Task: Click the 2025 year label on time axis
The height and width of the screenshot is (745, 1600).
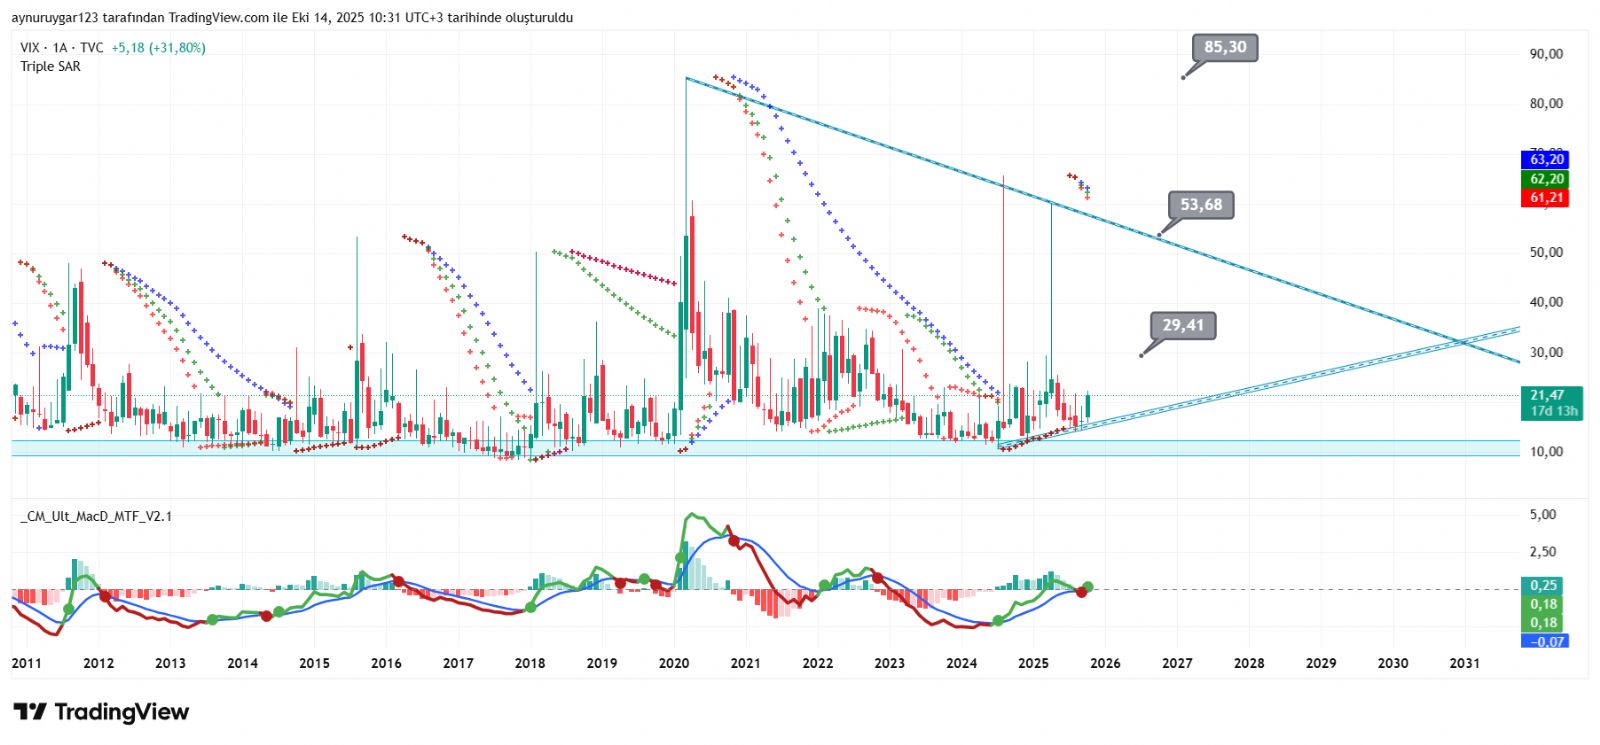Action: click(x=1033, y=663)
